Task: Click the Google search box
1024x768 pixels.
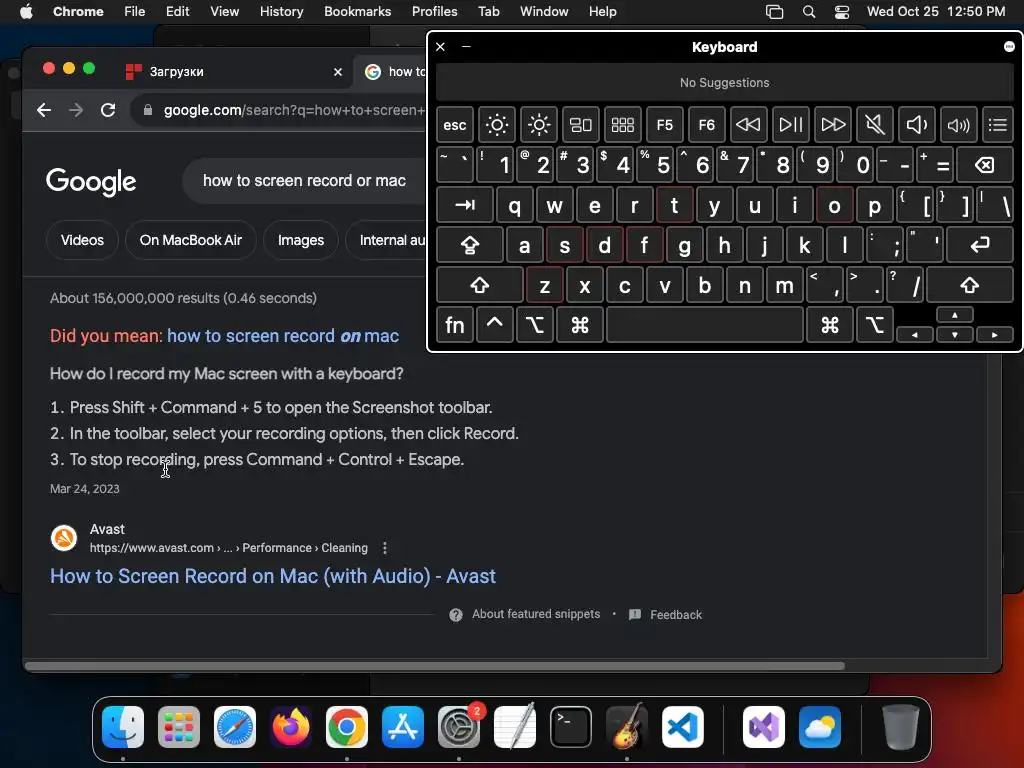Action: point(304,180)
